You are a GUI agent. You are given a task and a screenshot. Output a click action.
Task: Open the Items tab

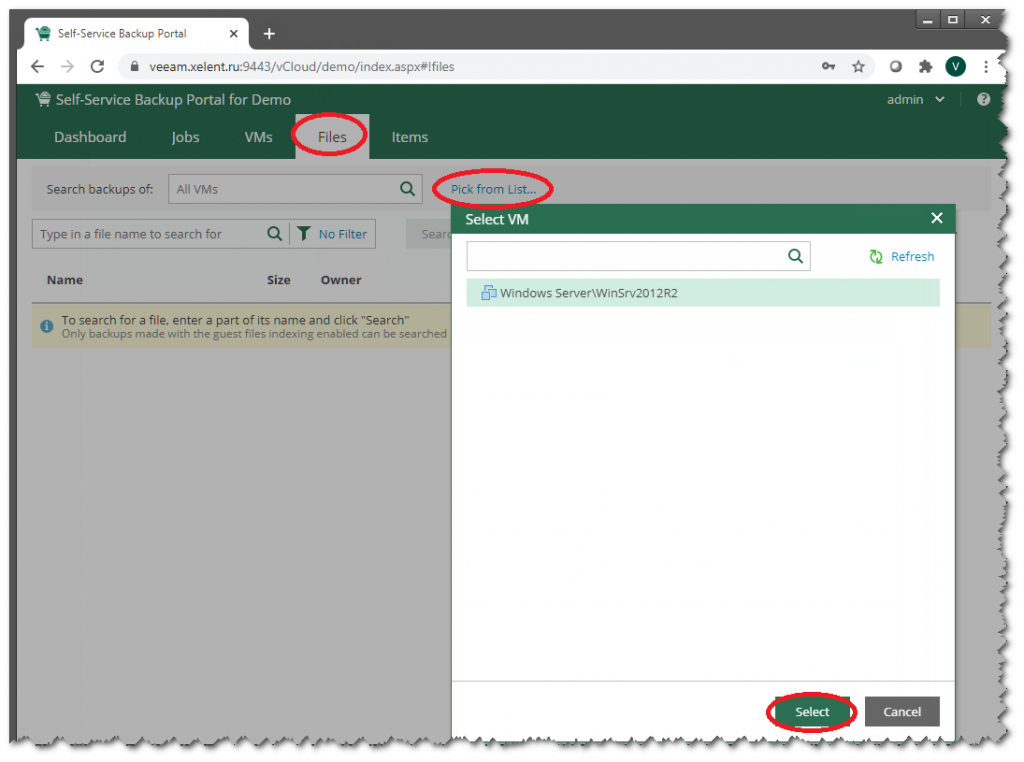pos(409,137)
